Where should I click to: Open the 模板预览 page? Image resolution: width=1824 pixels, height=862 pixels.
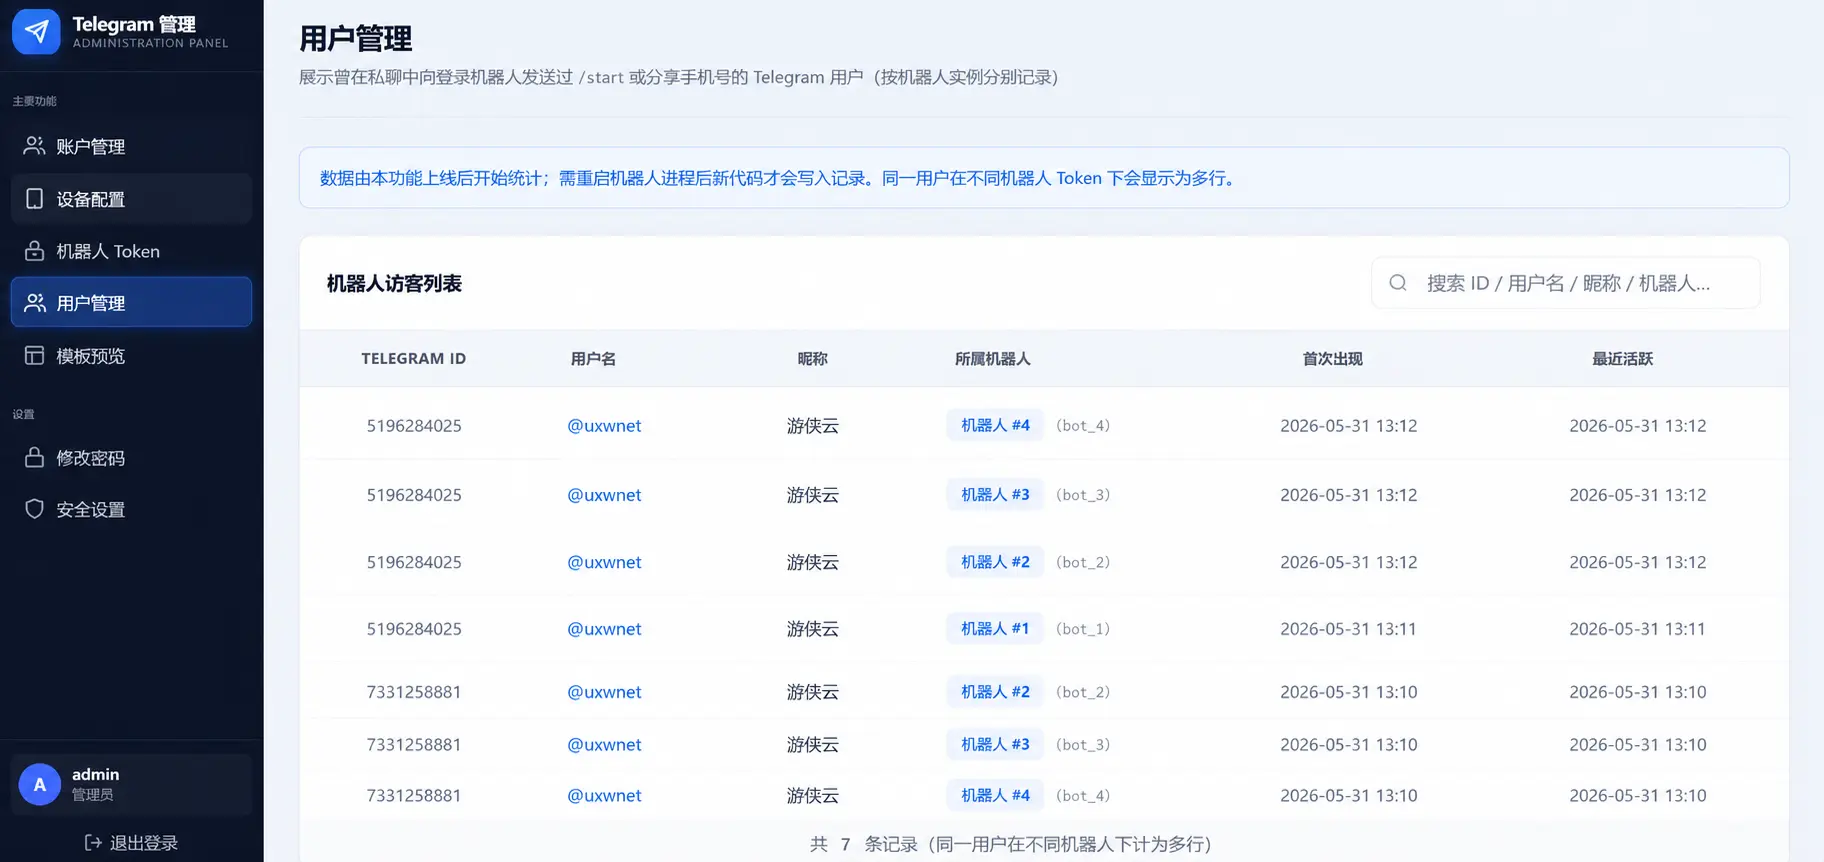click(131, 356)
